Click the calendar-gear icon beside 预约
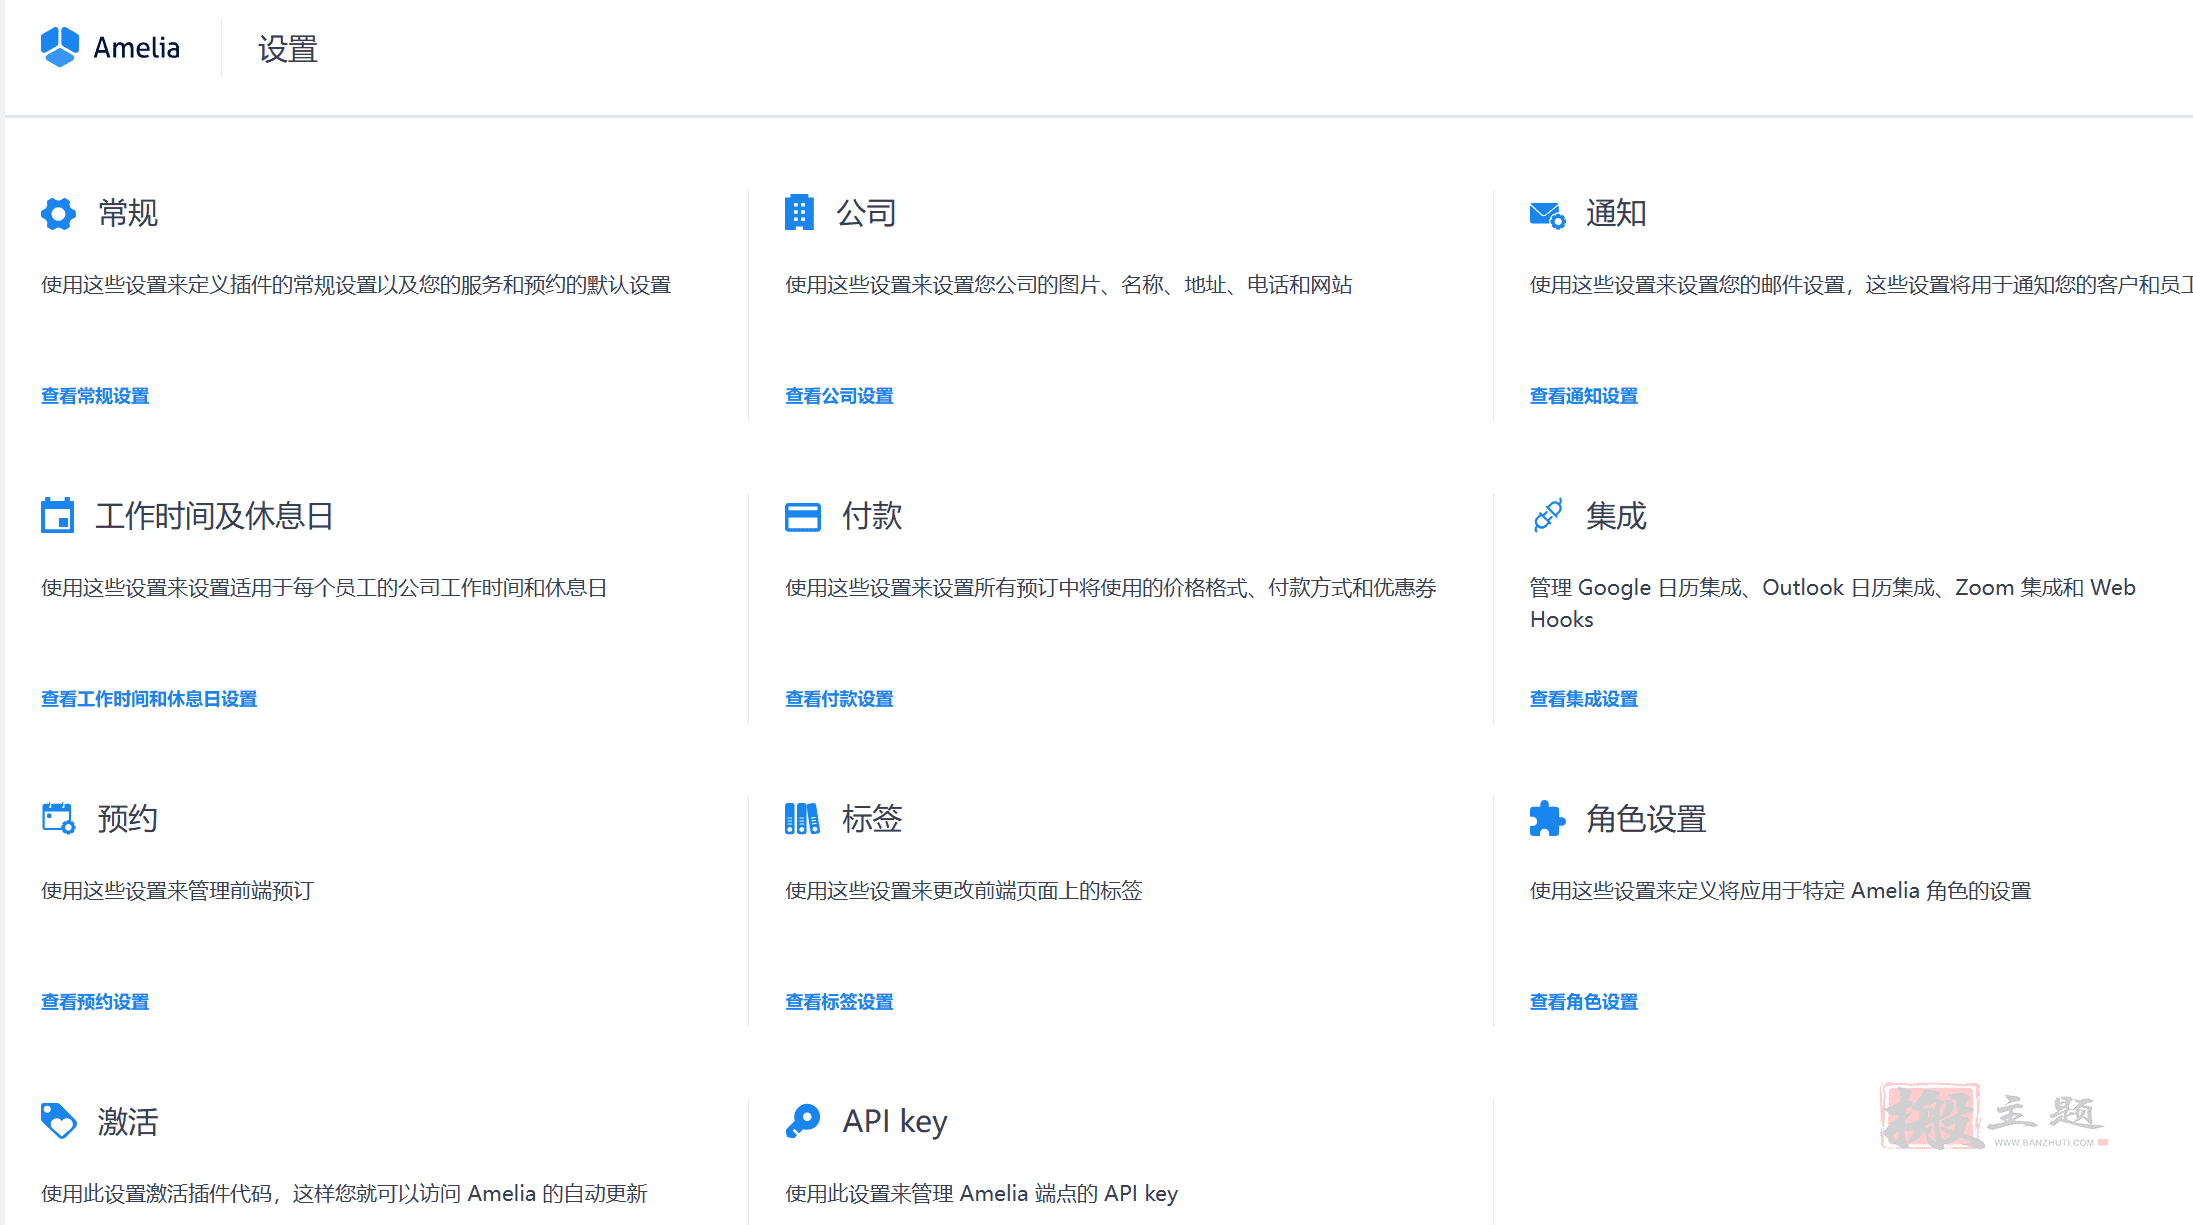 58,818
